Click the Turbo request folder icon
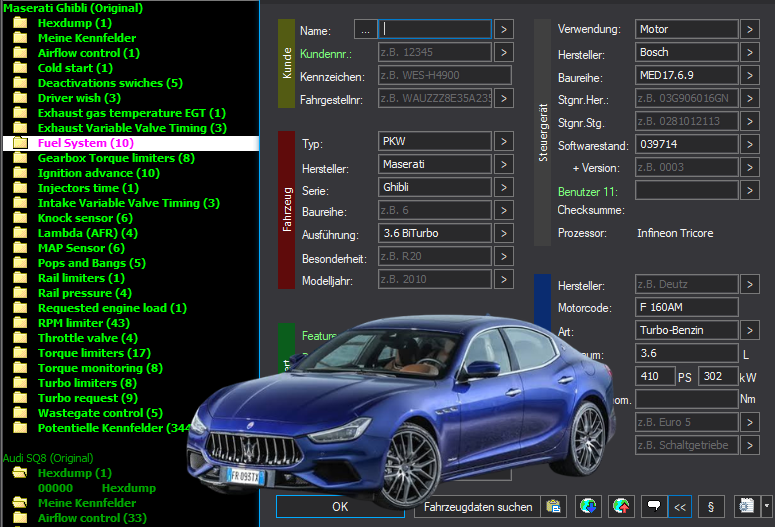Image resolution: width=775 pixels, height=527 pixels. pyautogui.click(x=20, y=398)
